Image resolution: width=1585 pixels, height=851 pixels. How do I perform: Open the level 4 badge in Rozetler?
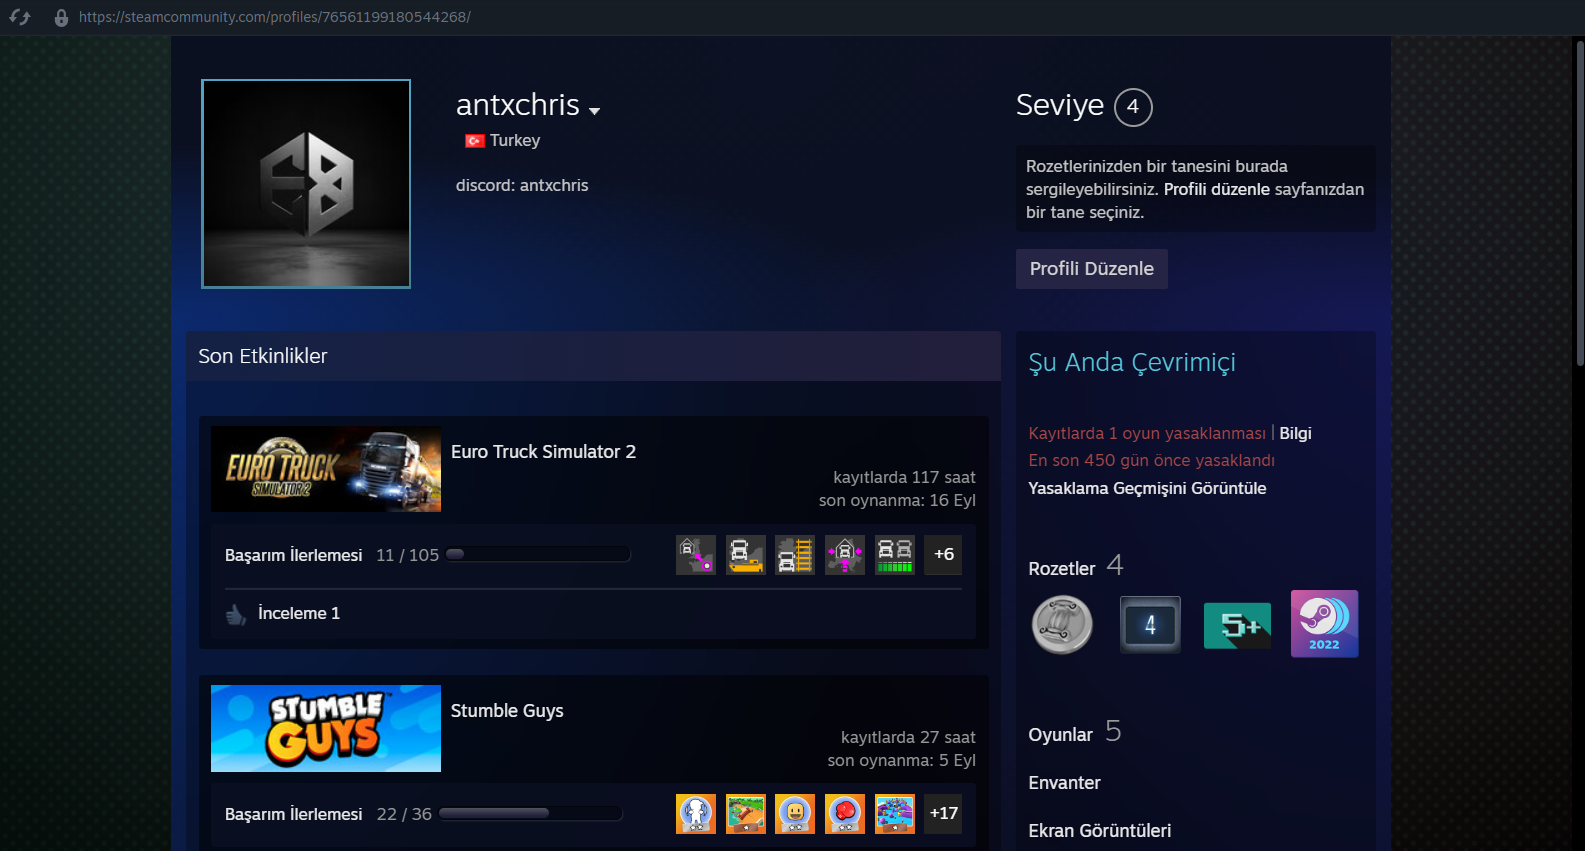pos(1150,625)
